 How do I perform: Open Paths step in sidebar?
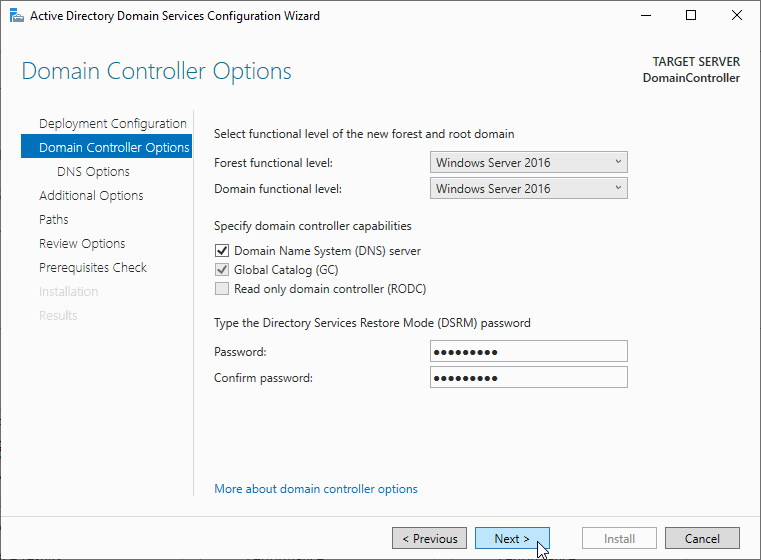pyautogui.click(x=53, y=219)
